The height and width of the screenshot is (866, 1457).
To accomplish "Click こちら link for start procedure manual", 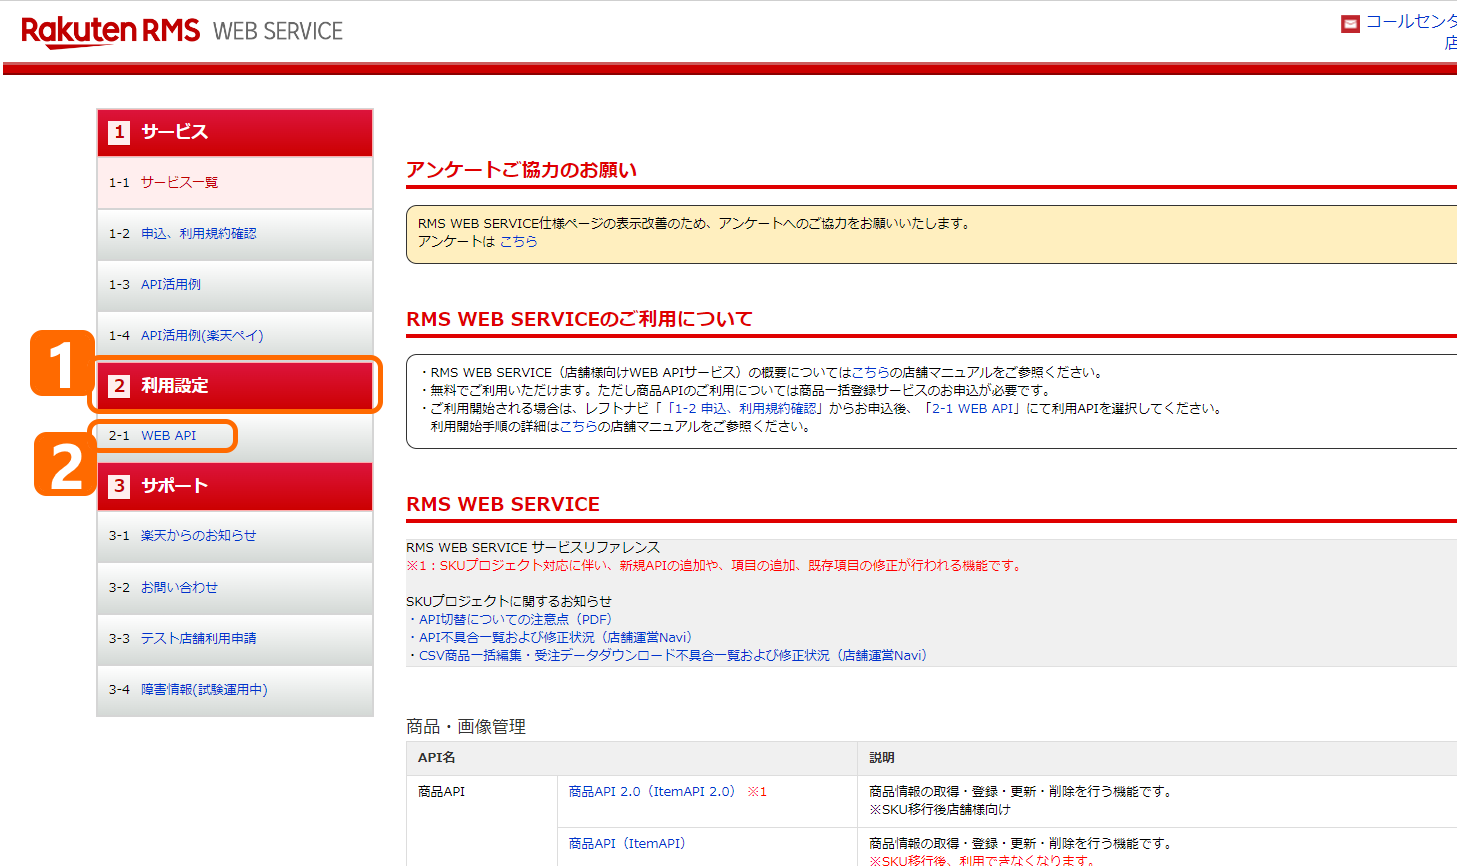I will click(578, 426).
